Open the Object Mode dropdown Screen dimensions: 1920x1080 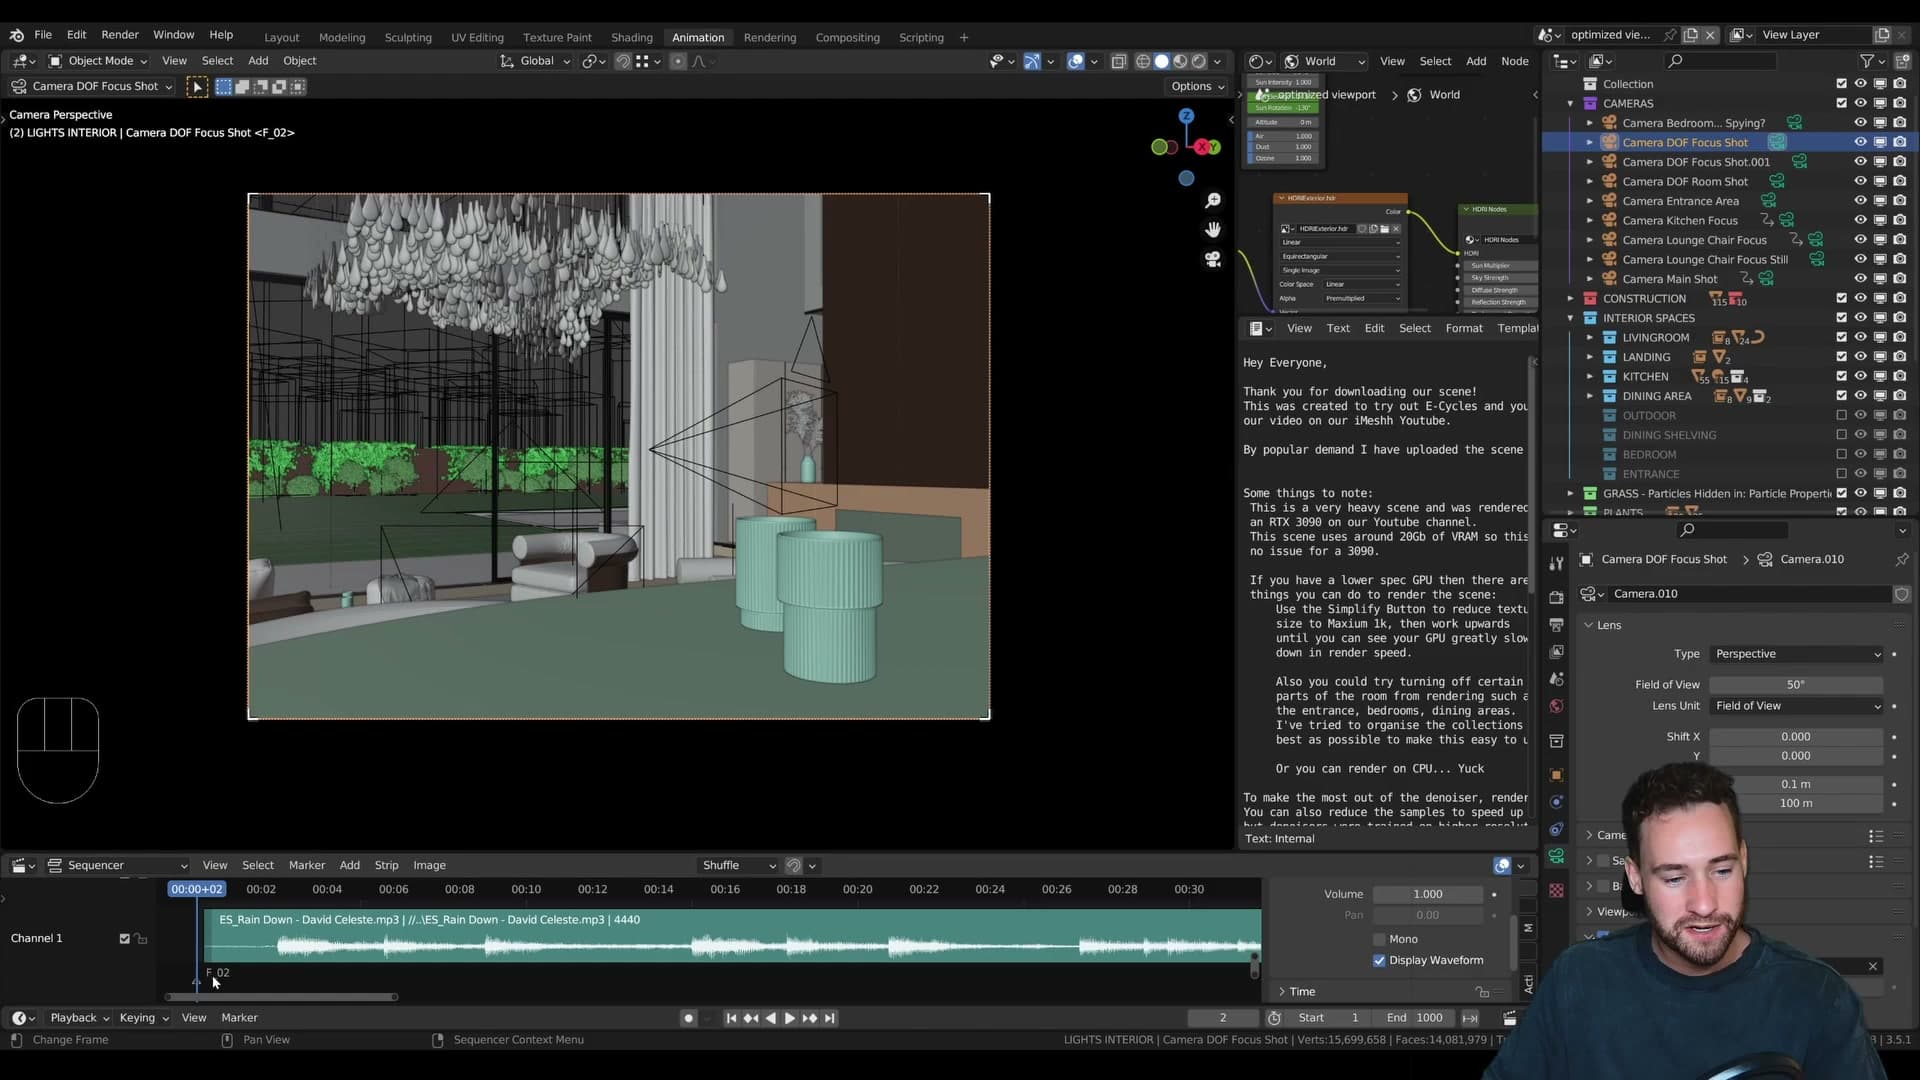point(98,61)
